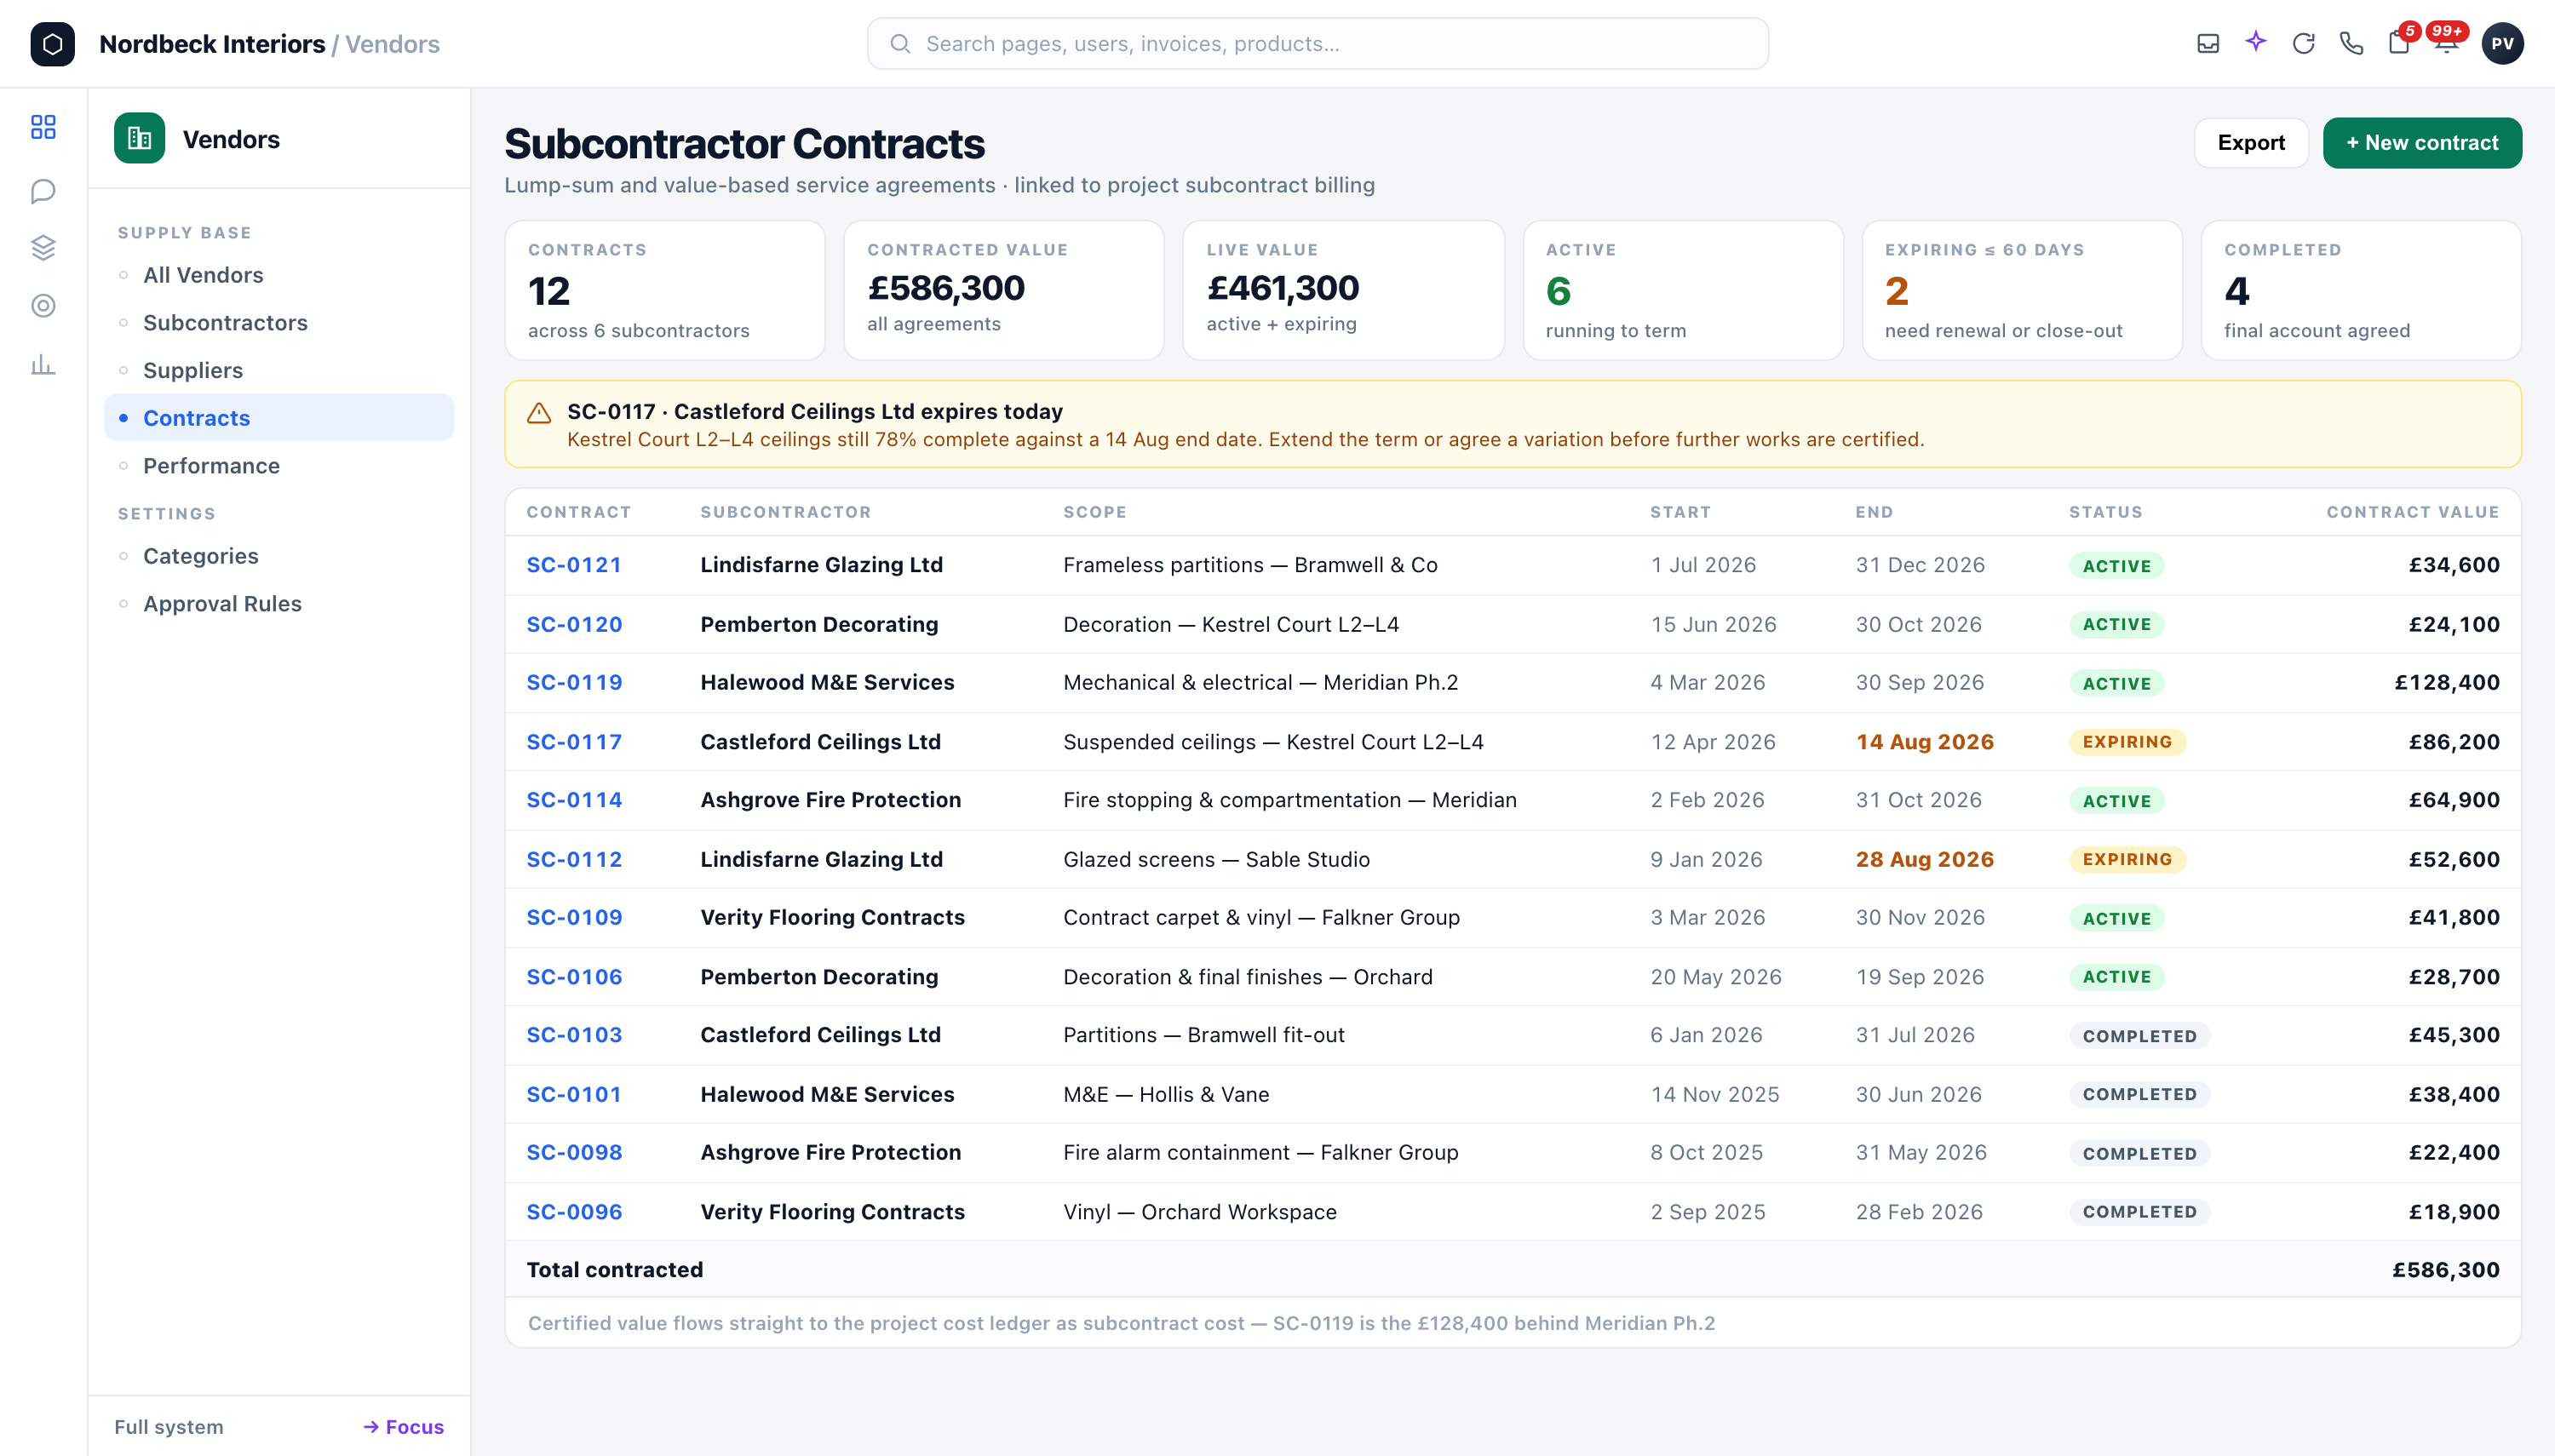Click the Expiring ≤ 60 days card
This screenshot has width=2555, height=1456.
(2022, 290)
